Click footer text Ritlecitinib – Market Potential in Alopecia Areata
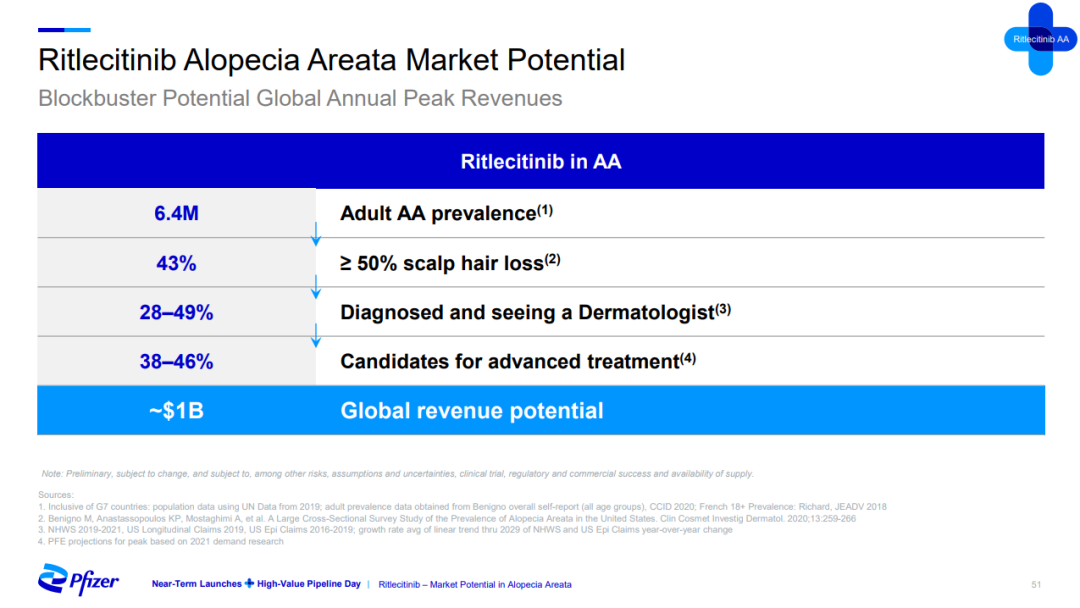Image resolution: width=1080 pixels, height=608 pixels. [475, 585]
